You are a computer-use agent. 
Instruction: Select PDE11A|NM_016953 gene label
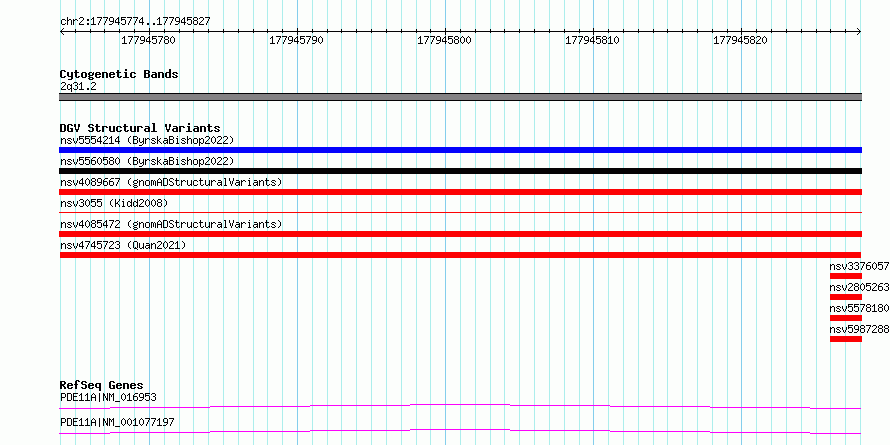pos(108,397)
